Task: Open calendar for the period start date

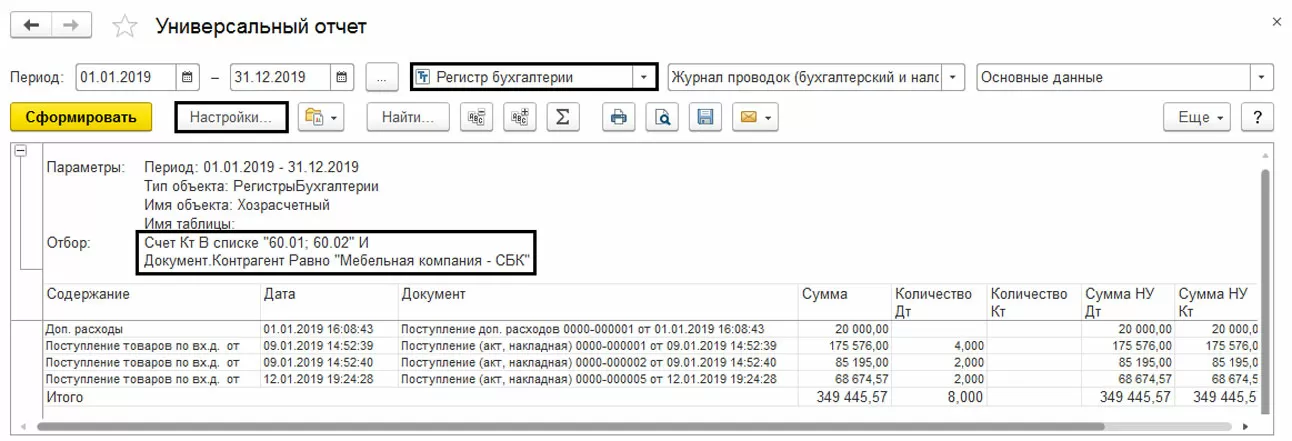Action: 188,77
